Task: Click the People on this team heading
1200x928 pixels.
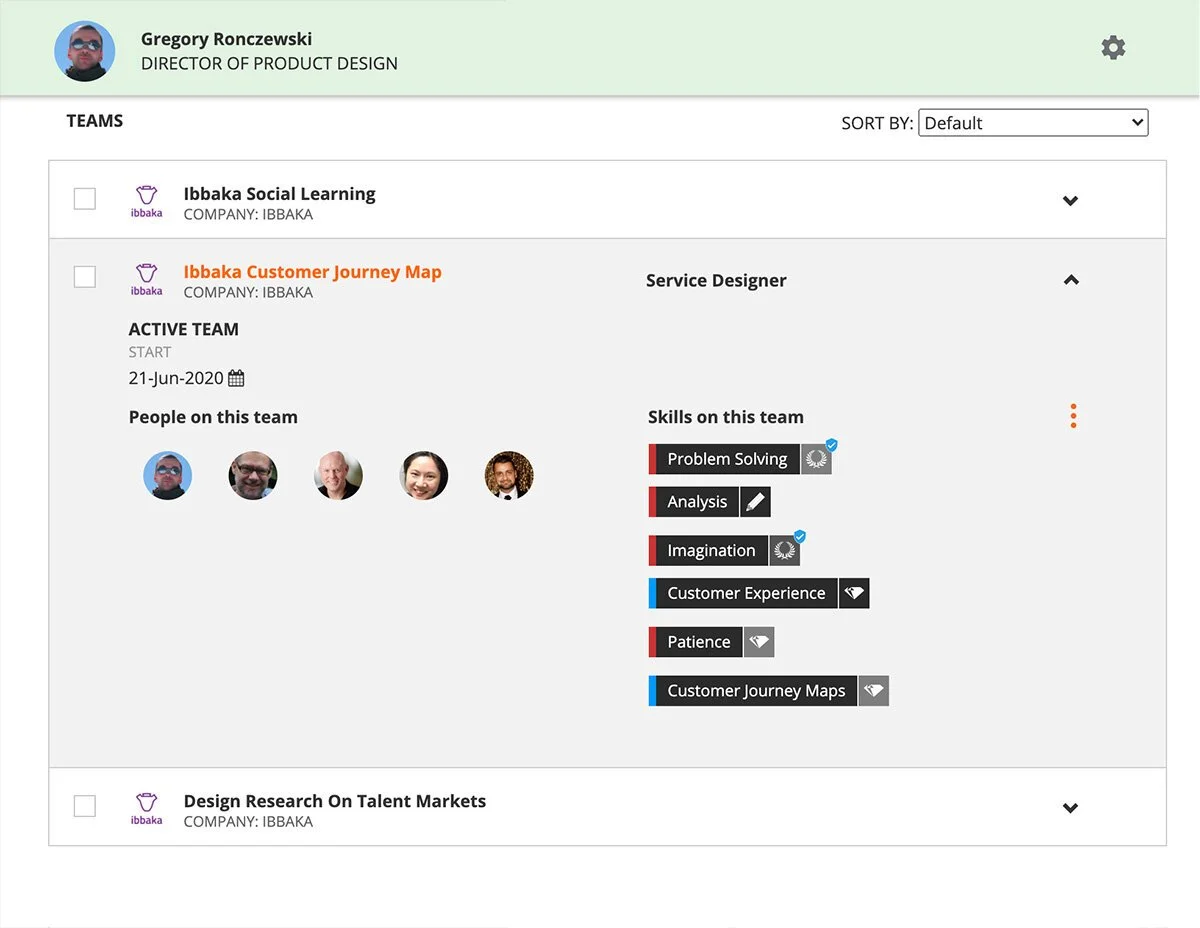Action: click(213, 417)
